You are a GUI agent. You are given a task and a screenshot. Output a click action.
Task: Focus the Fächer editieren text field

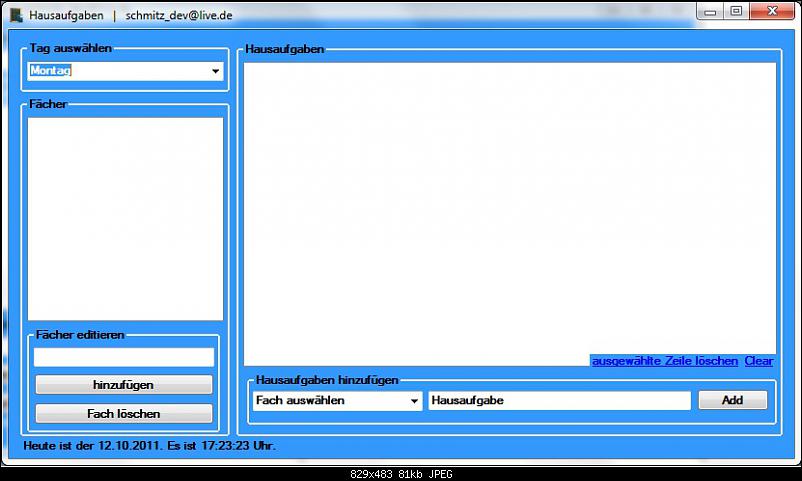[124, 357]
